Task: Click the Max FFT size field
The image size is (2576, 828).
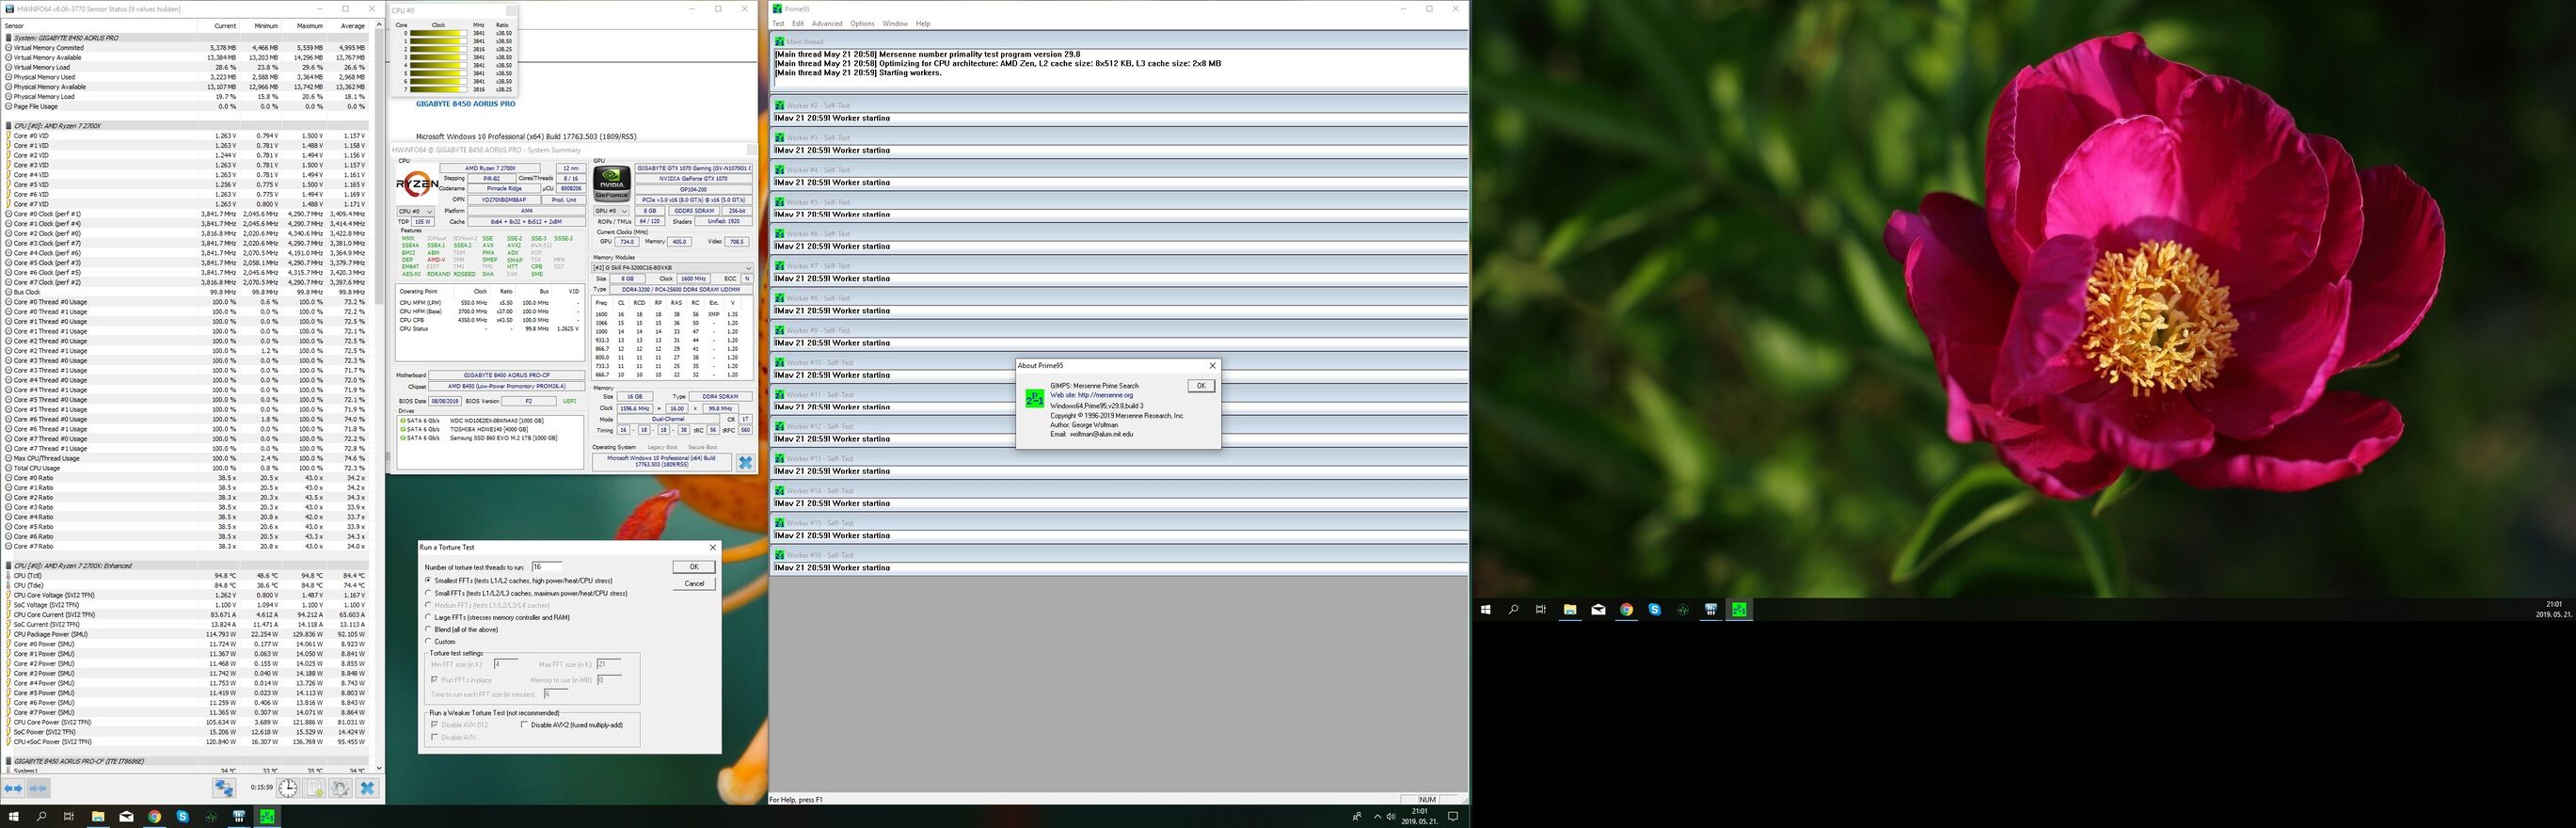Action: tap(608, 664)
